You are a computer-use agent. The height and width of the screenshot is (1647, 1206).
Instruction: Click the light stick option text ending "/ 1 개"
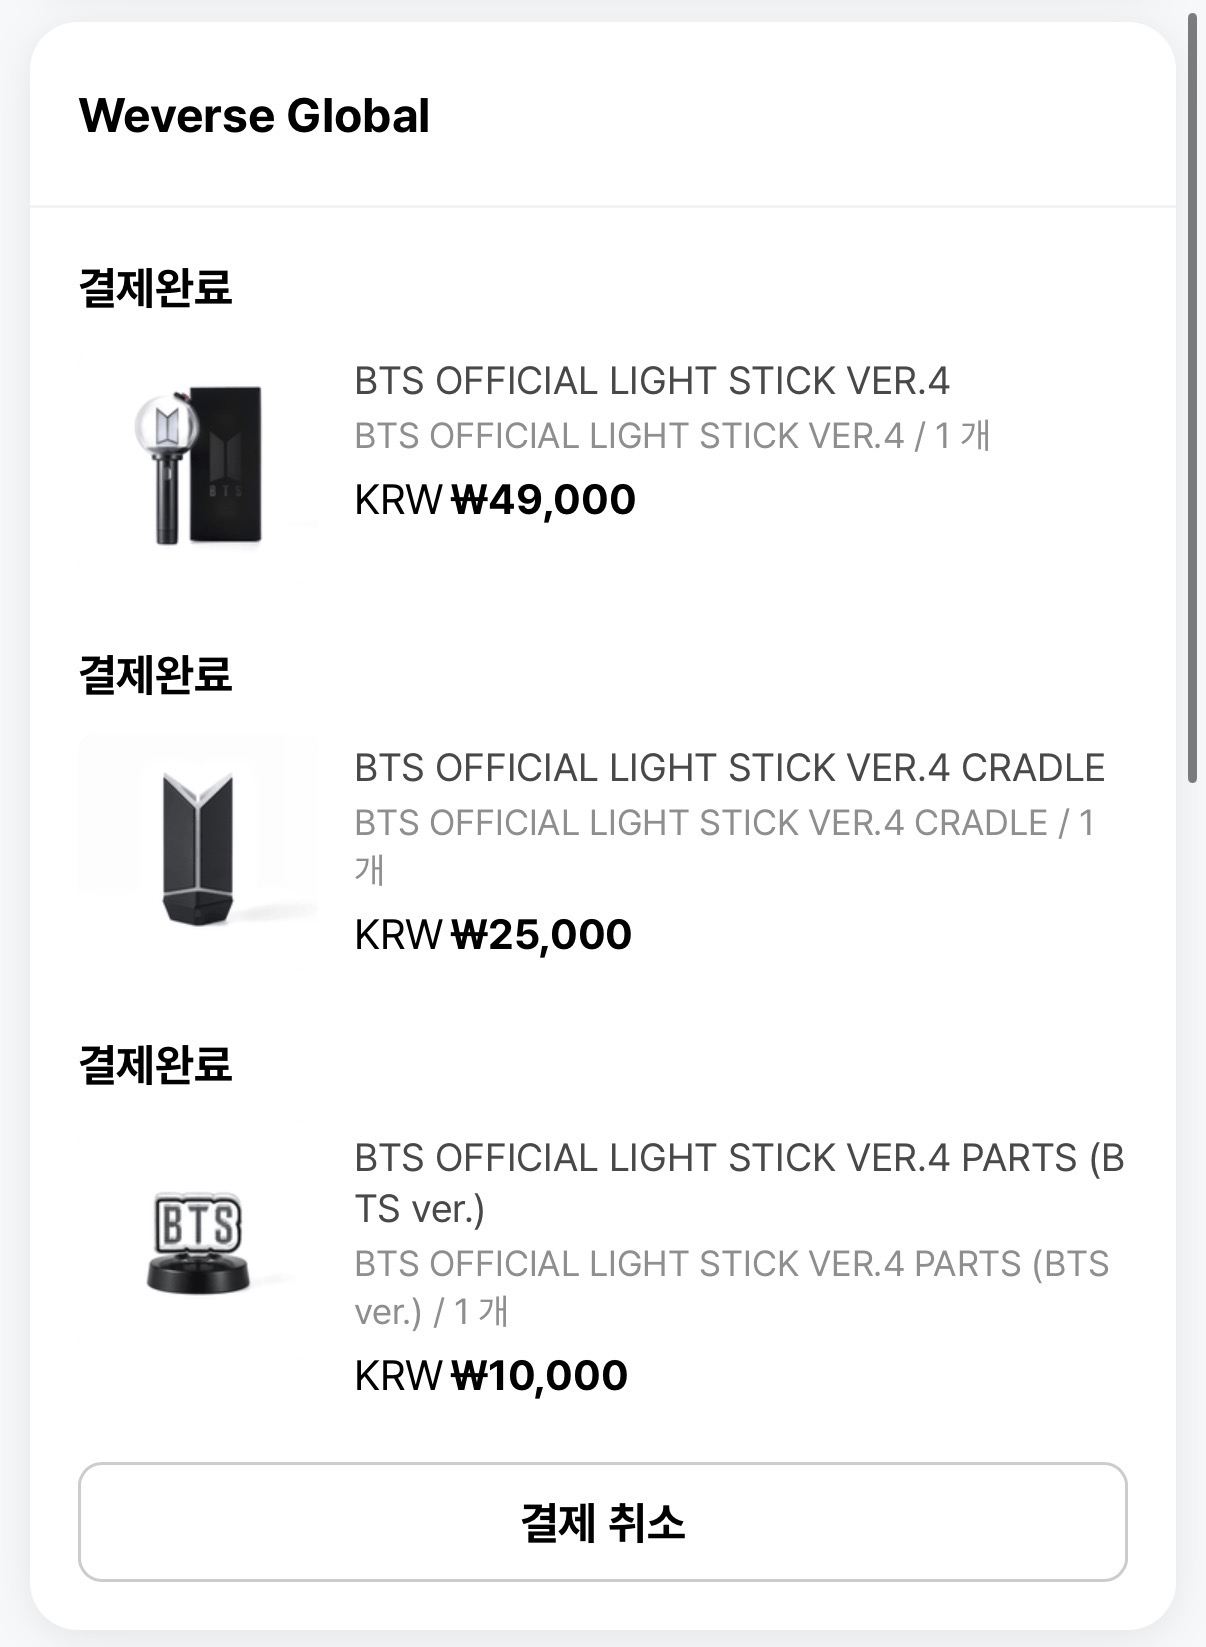[672, 436]
